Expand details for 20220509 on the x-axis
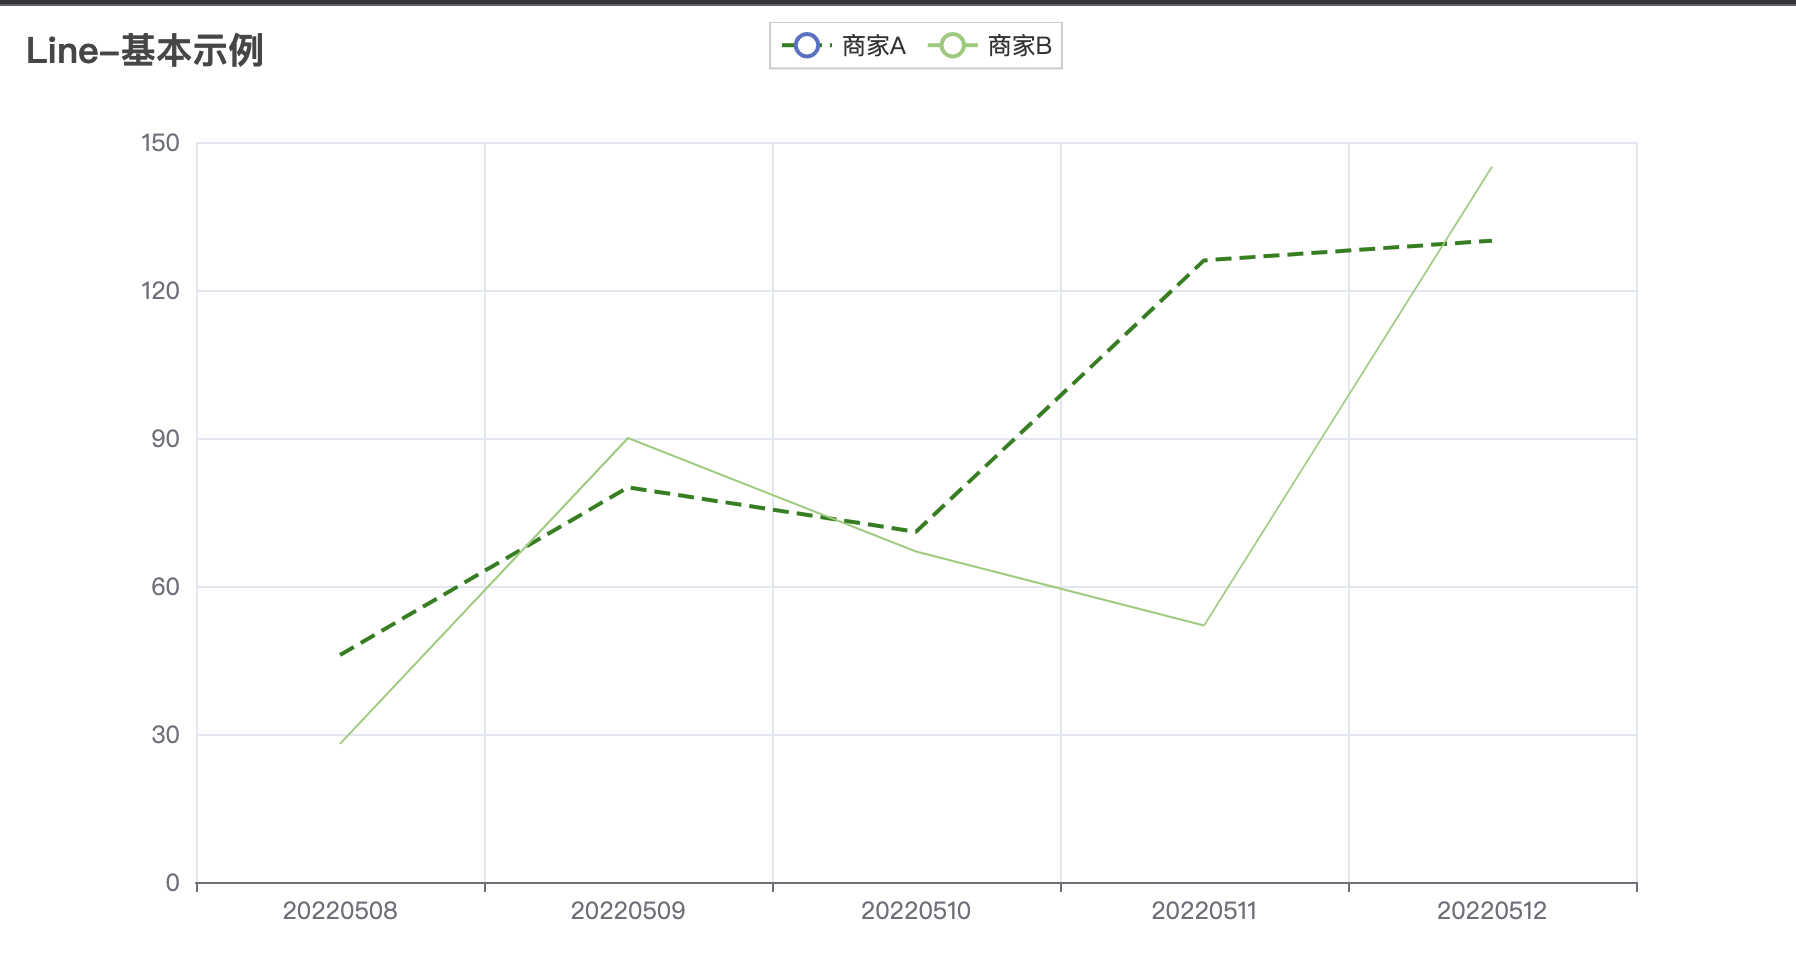This screenshot has width=1796, height=974. click(628, 911)
